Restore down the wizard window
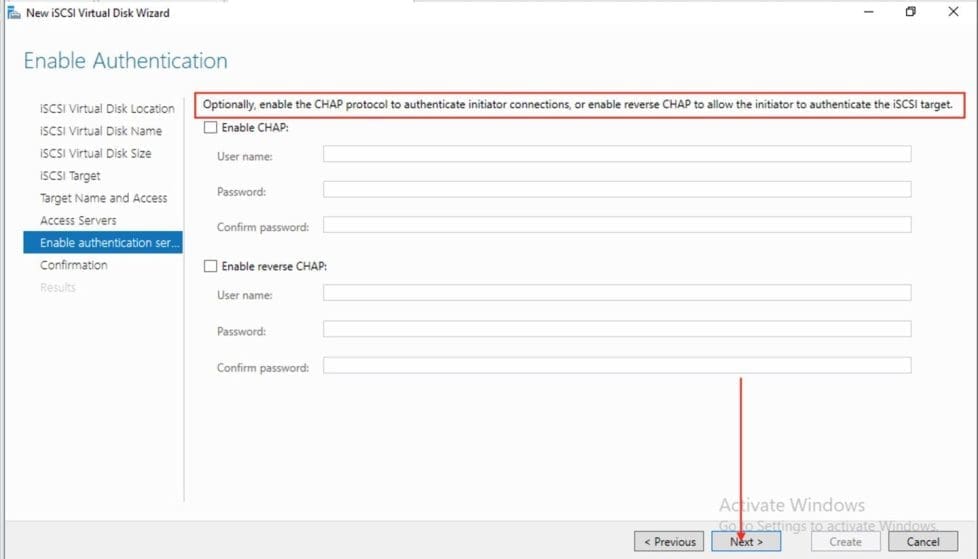This screenshot has height=559, width=978. [910, 13]
